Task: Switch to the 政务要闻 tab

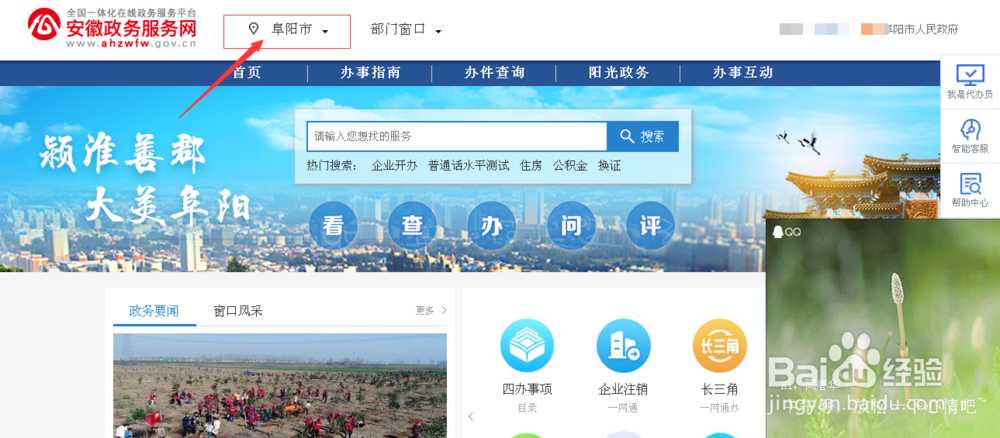Action: [x=154, y=311]
